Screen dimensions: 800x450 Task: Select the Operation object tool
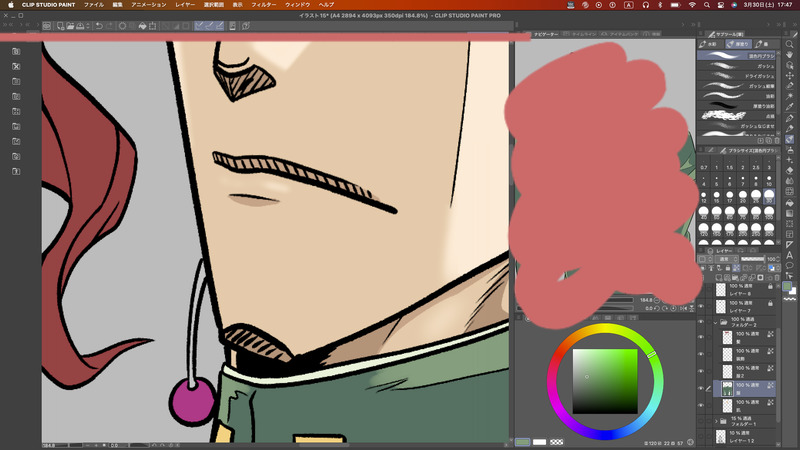pos(790,65)
